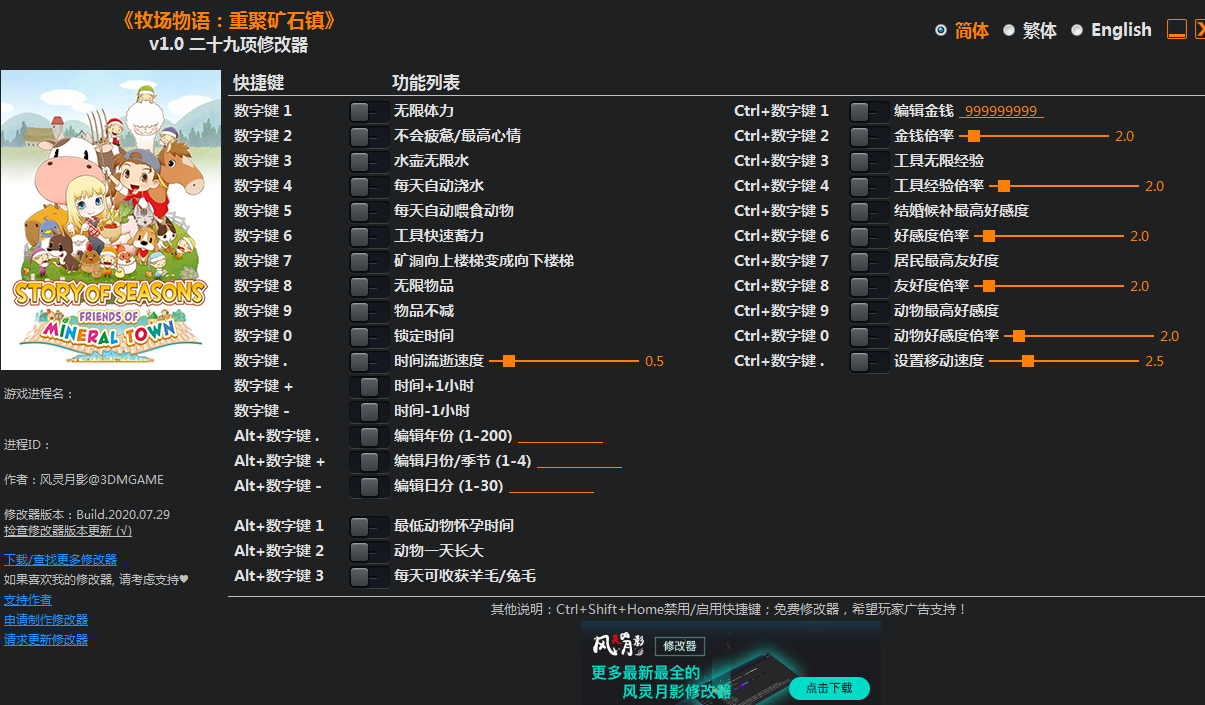Enable the 金钱倍率 toggle
Viewport: 1205px width, 705px height.
point(869,136)
